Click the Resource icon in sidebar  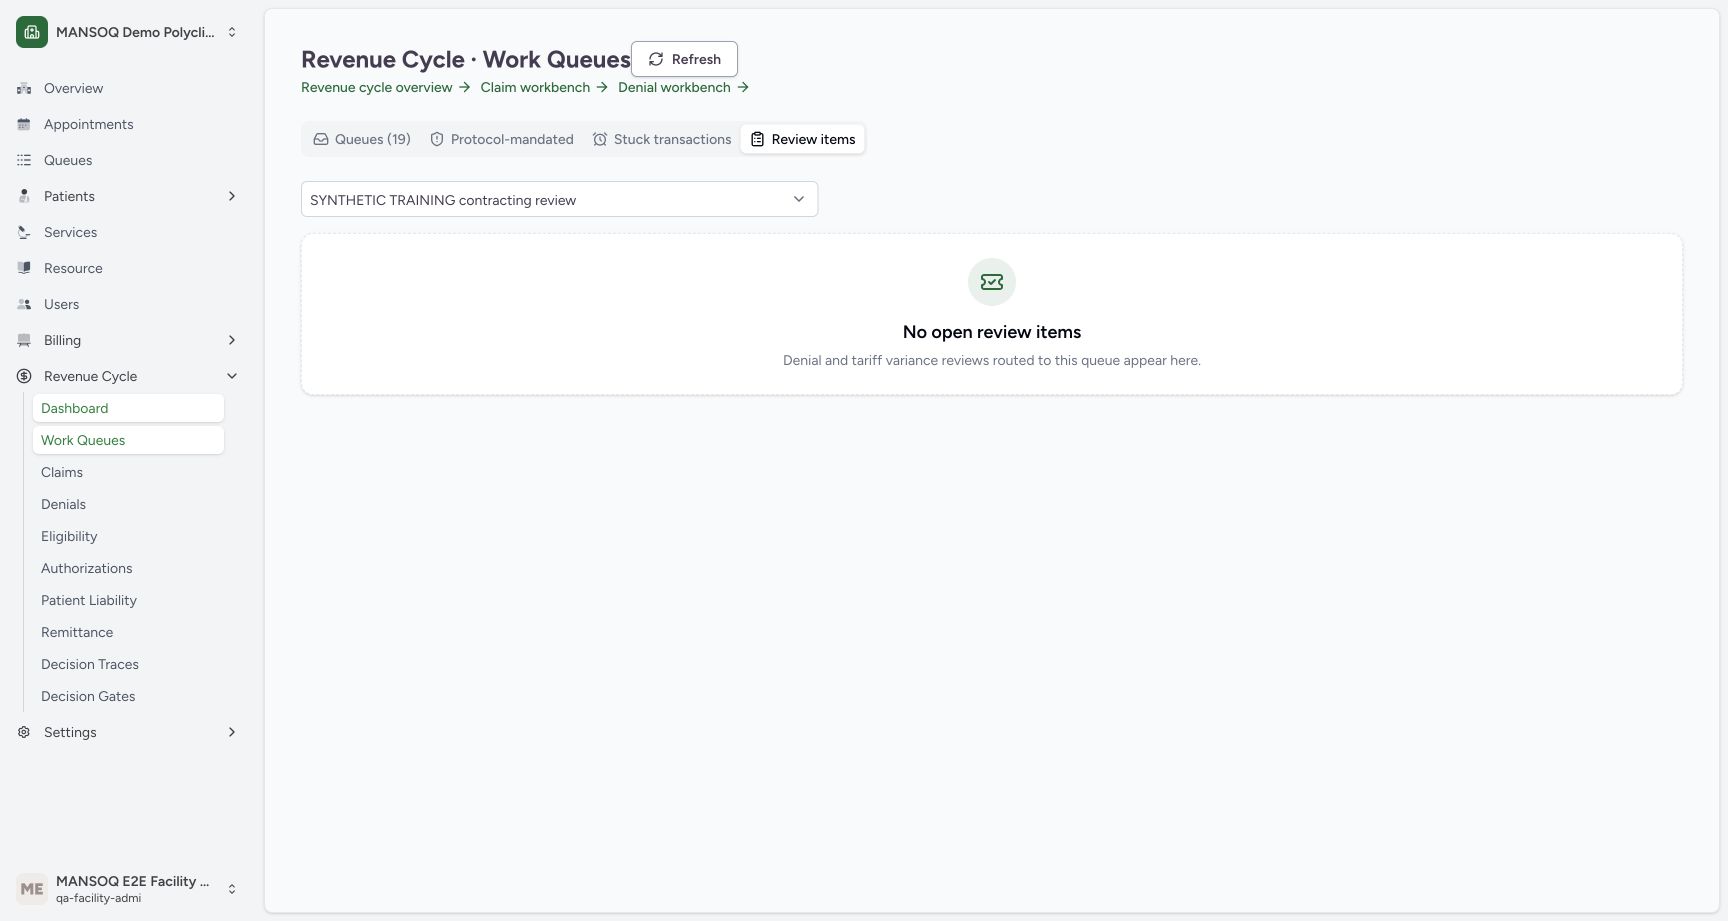[24, 268]
